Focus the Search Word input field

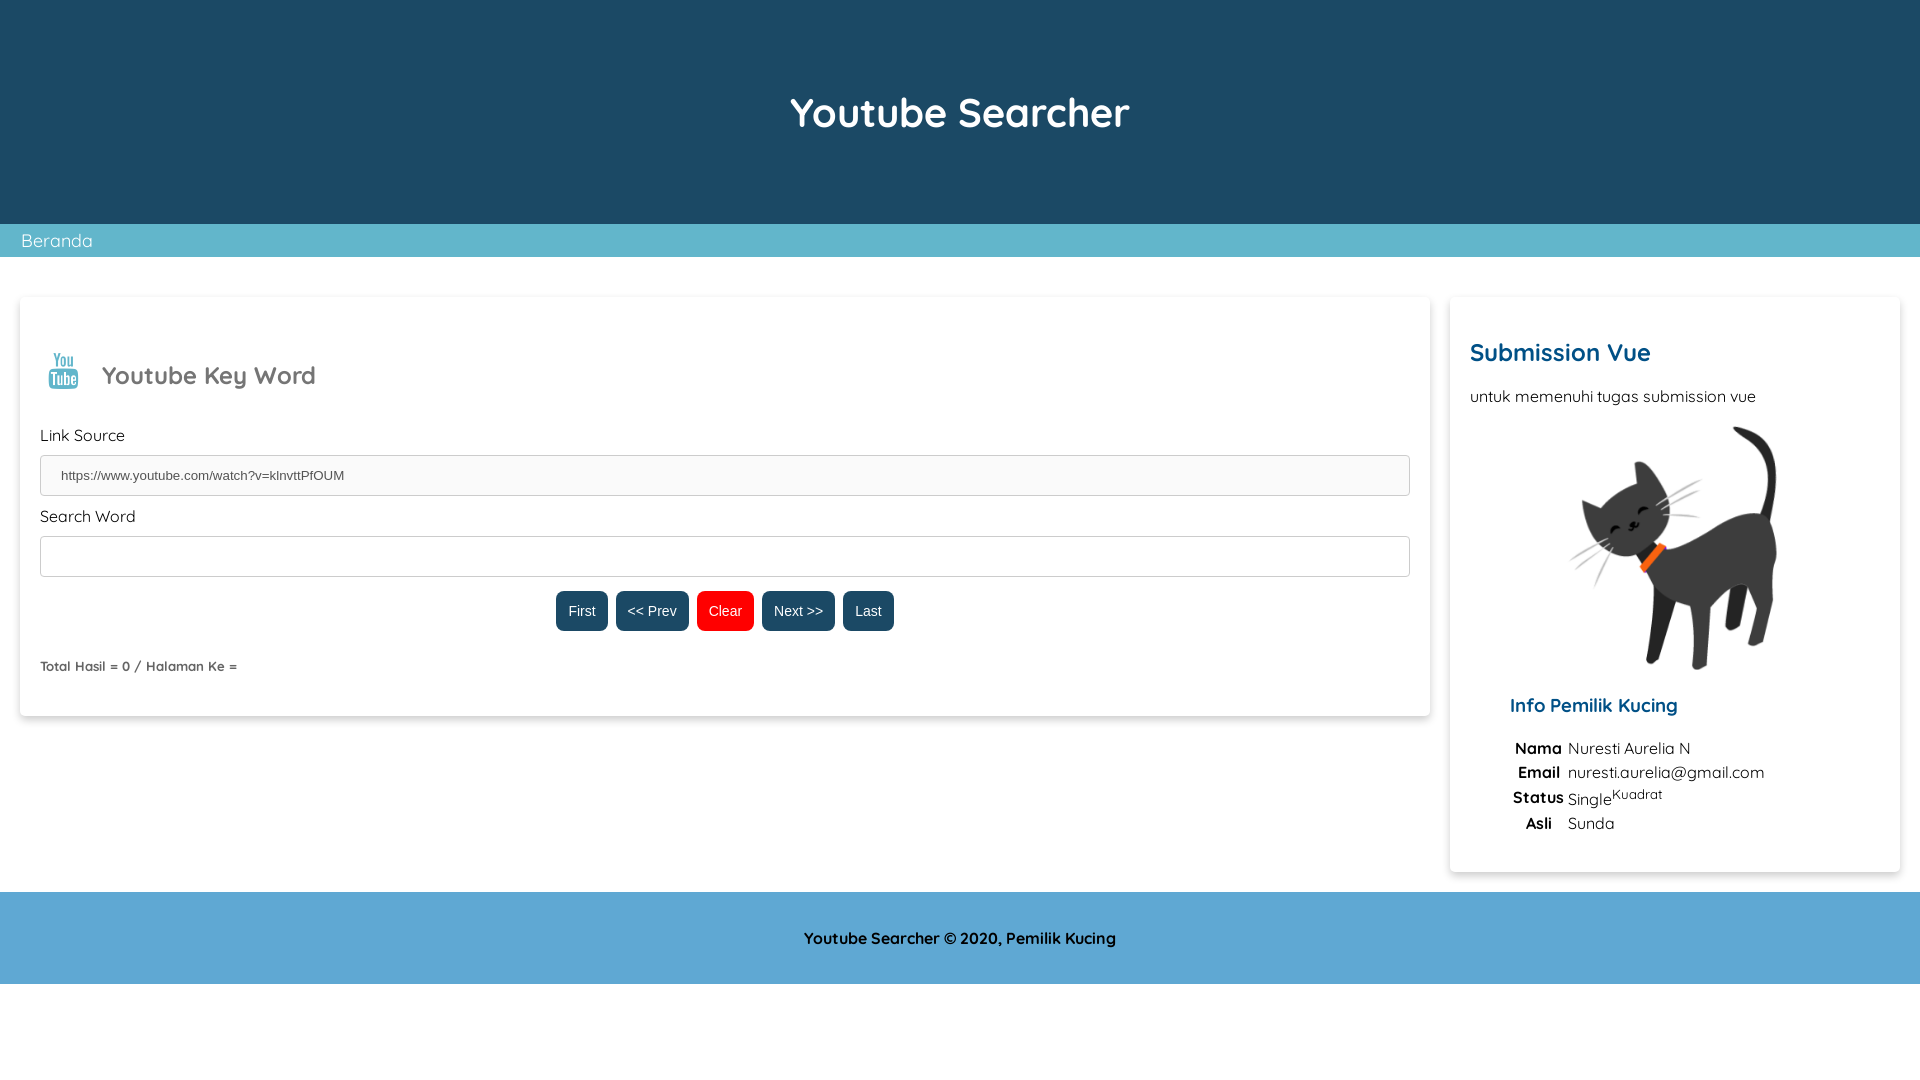pyautogui.click(x=725, y=557)
